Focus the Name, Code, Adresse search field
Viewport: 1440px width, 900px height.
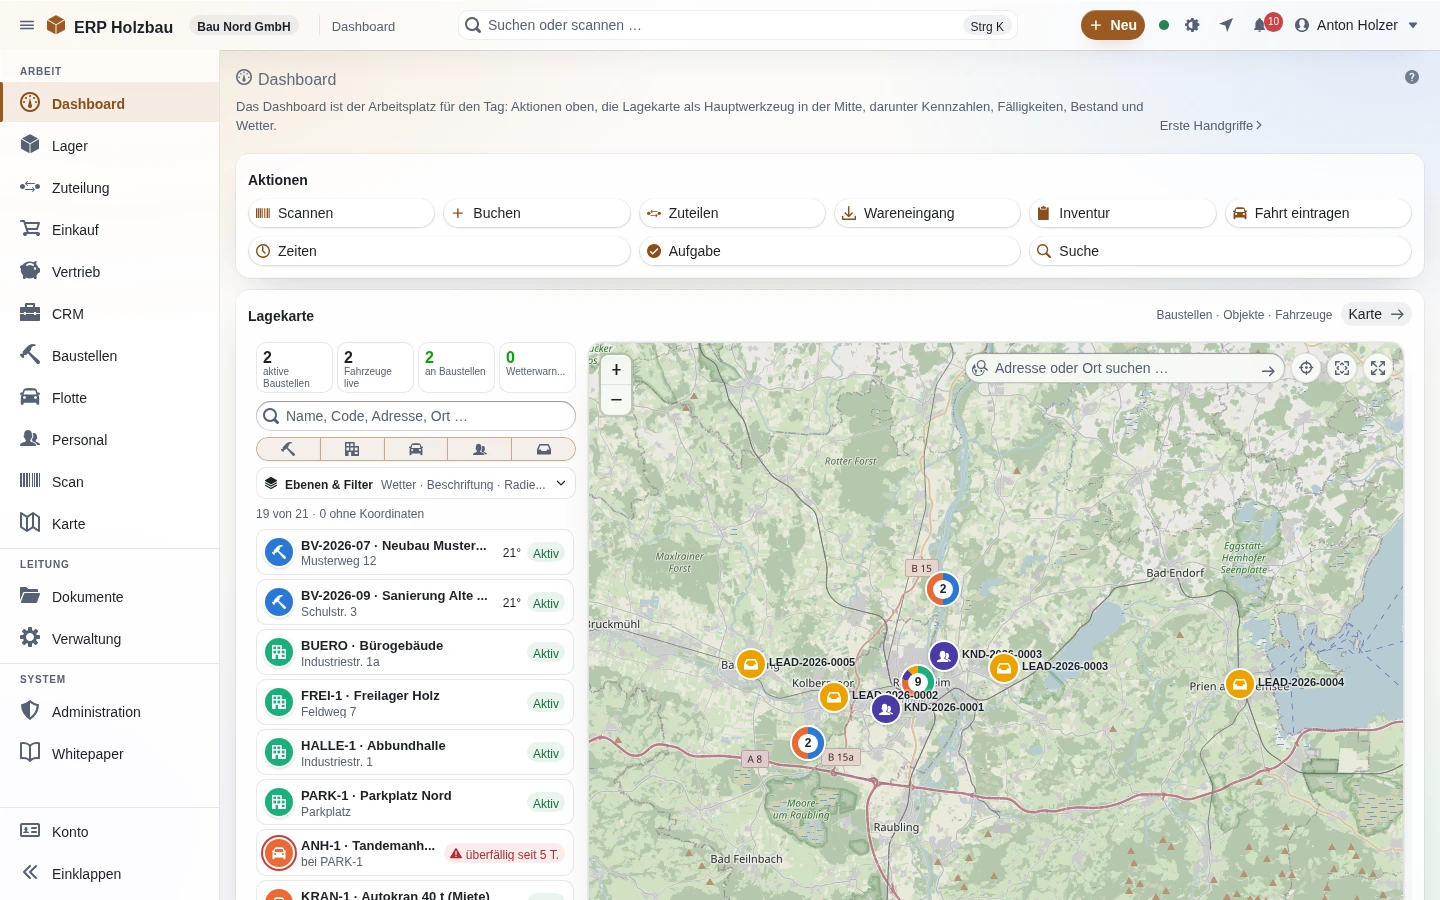[x=416, y=416]
